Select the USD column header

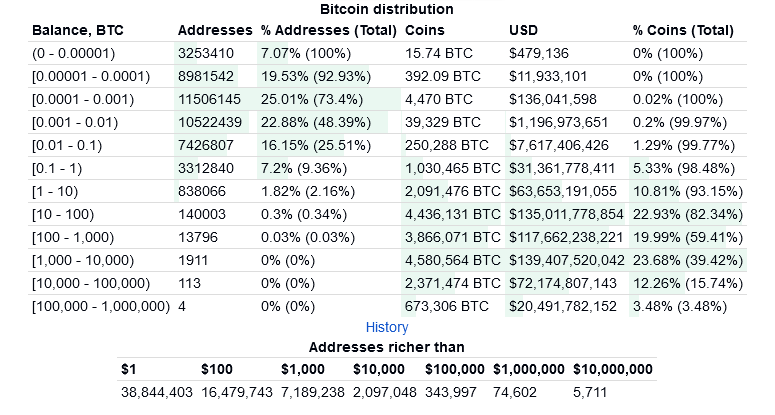pyautogui.click(x=523, y=30)
